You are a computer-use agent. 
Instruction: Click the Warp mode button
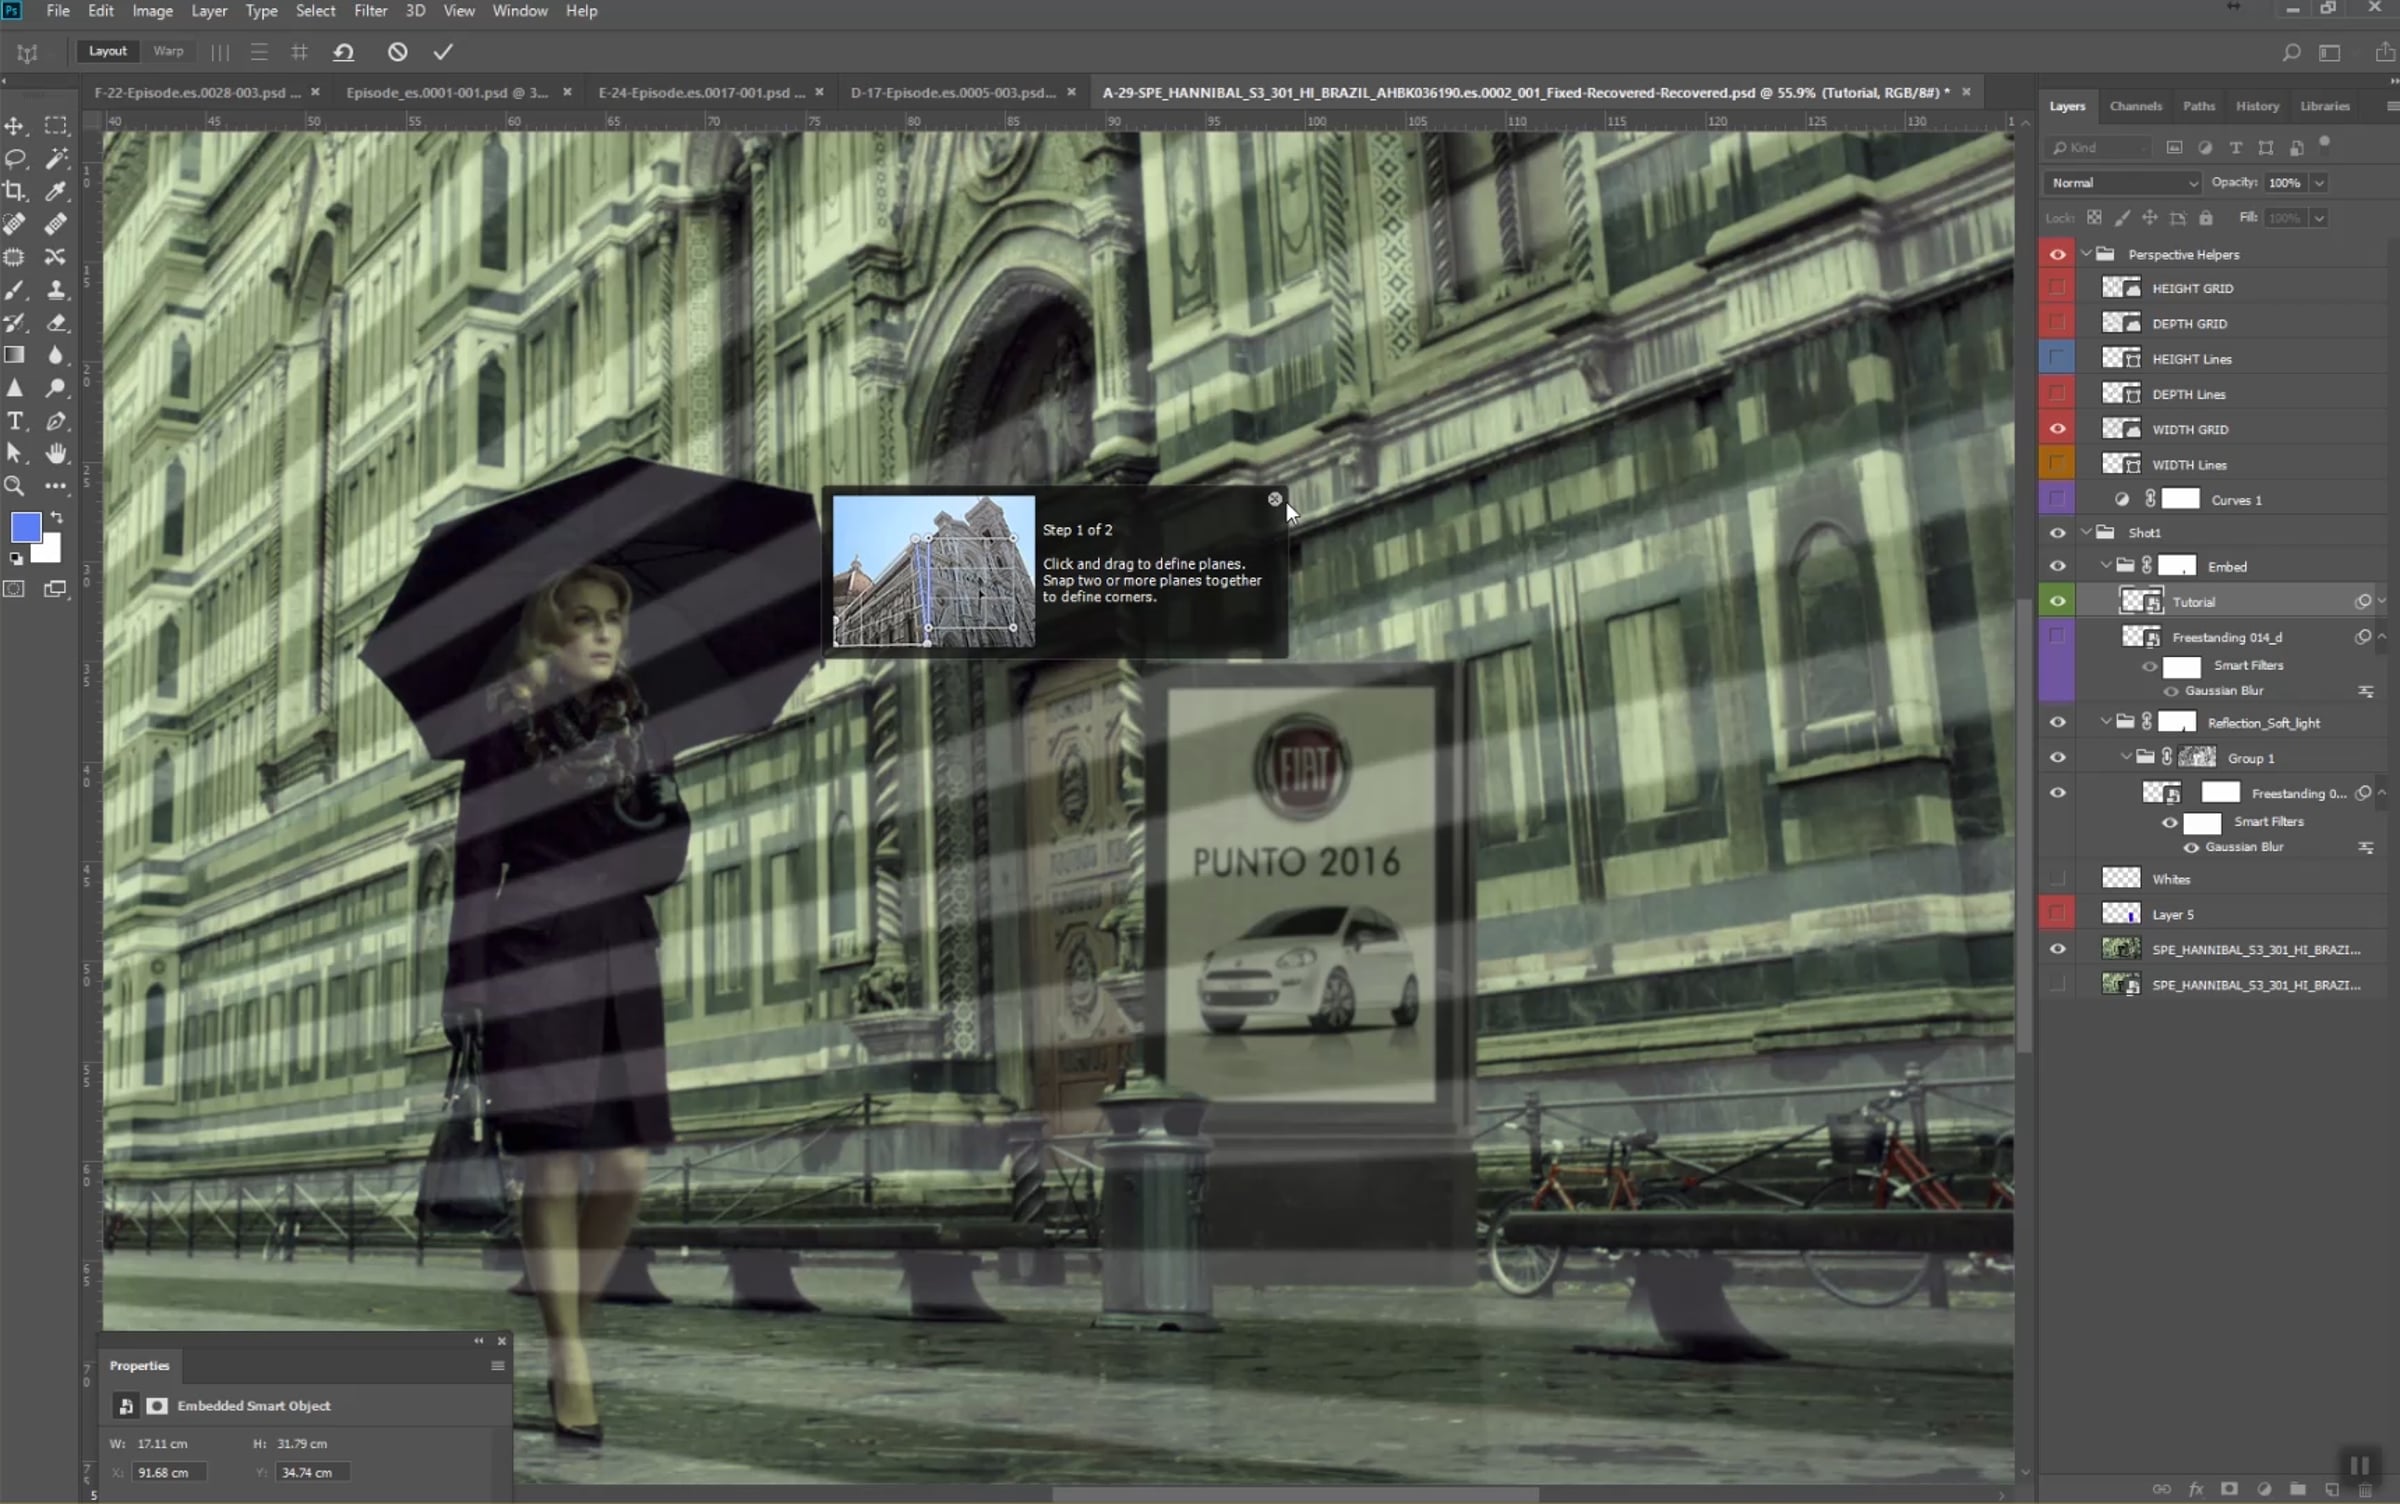[168, 51]
